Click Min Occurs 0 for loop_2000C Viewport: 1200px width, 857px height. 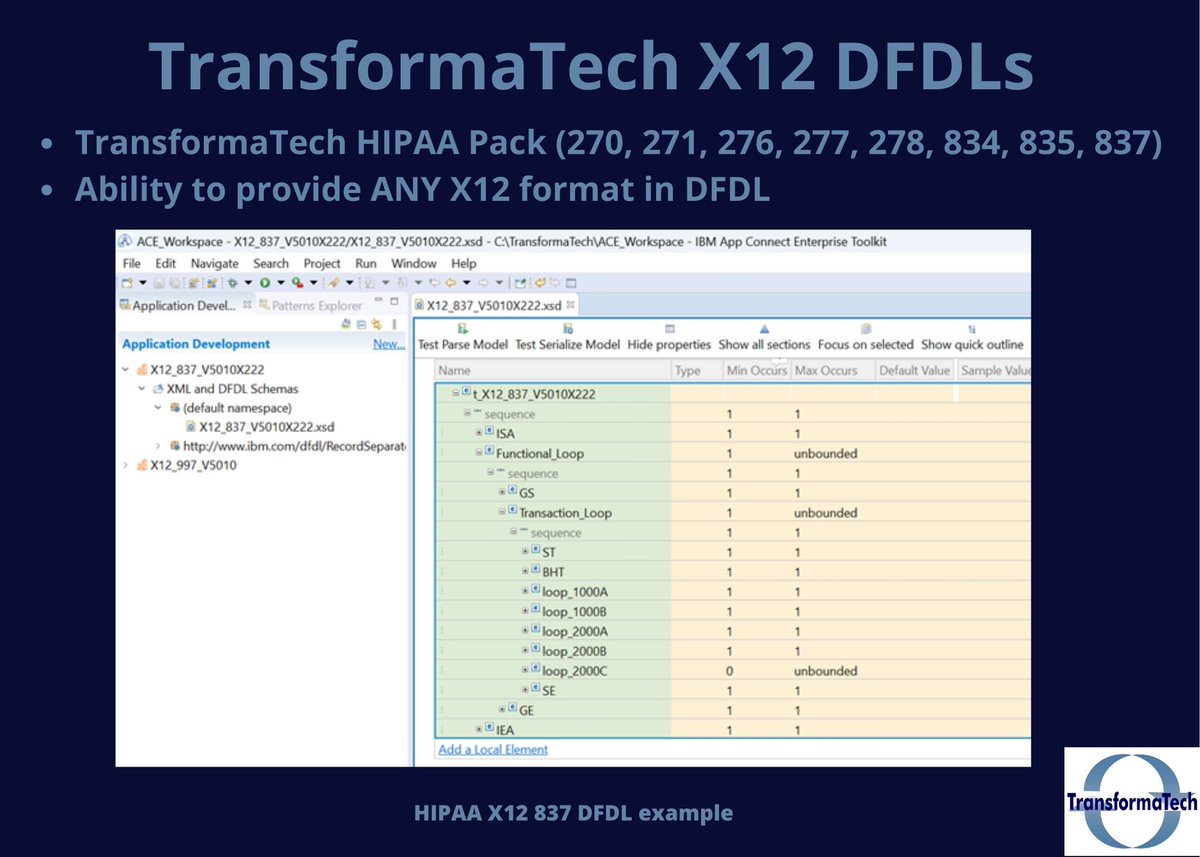pyautogui.click(x=730, y=671)
